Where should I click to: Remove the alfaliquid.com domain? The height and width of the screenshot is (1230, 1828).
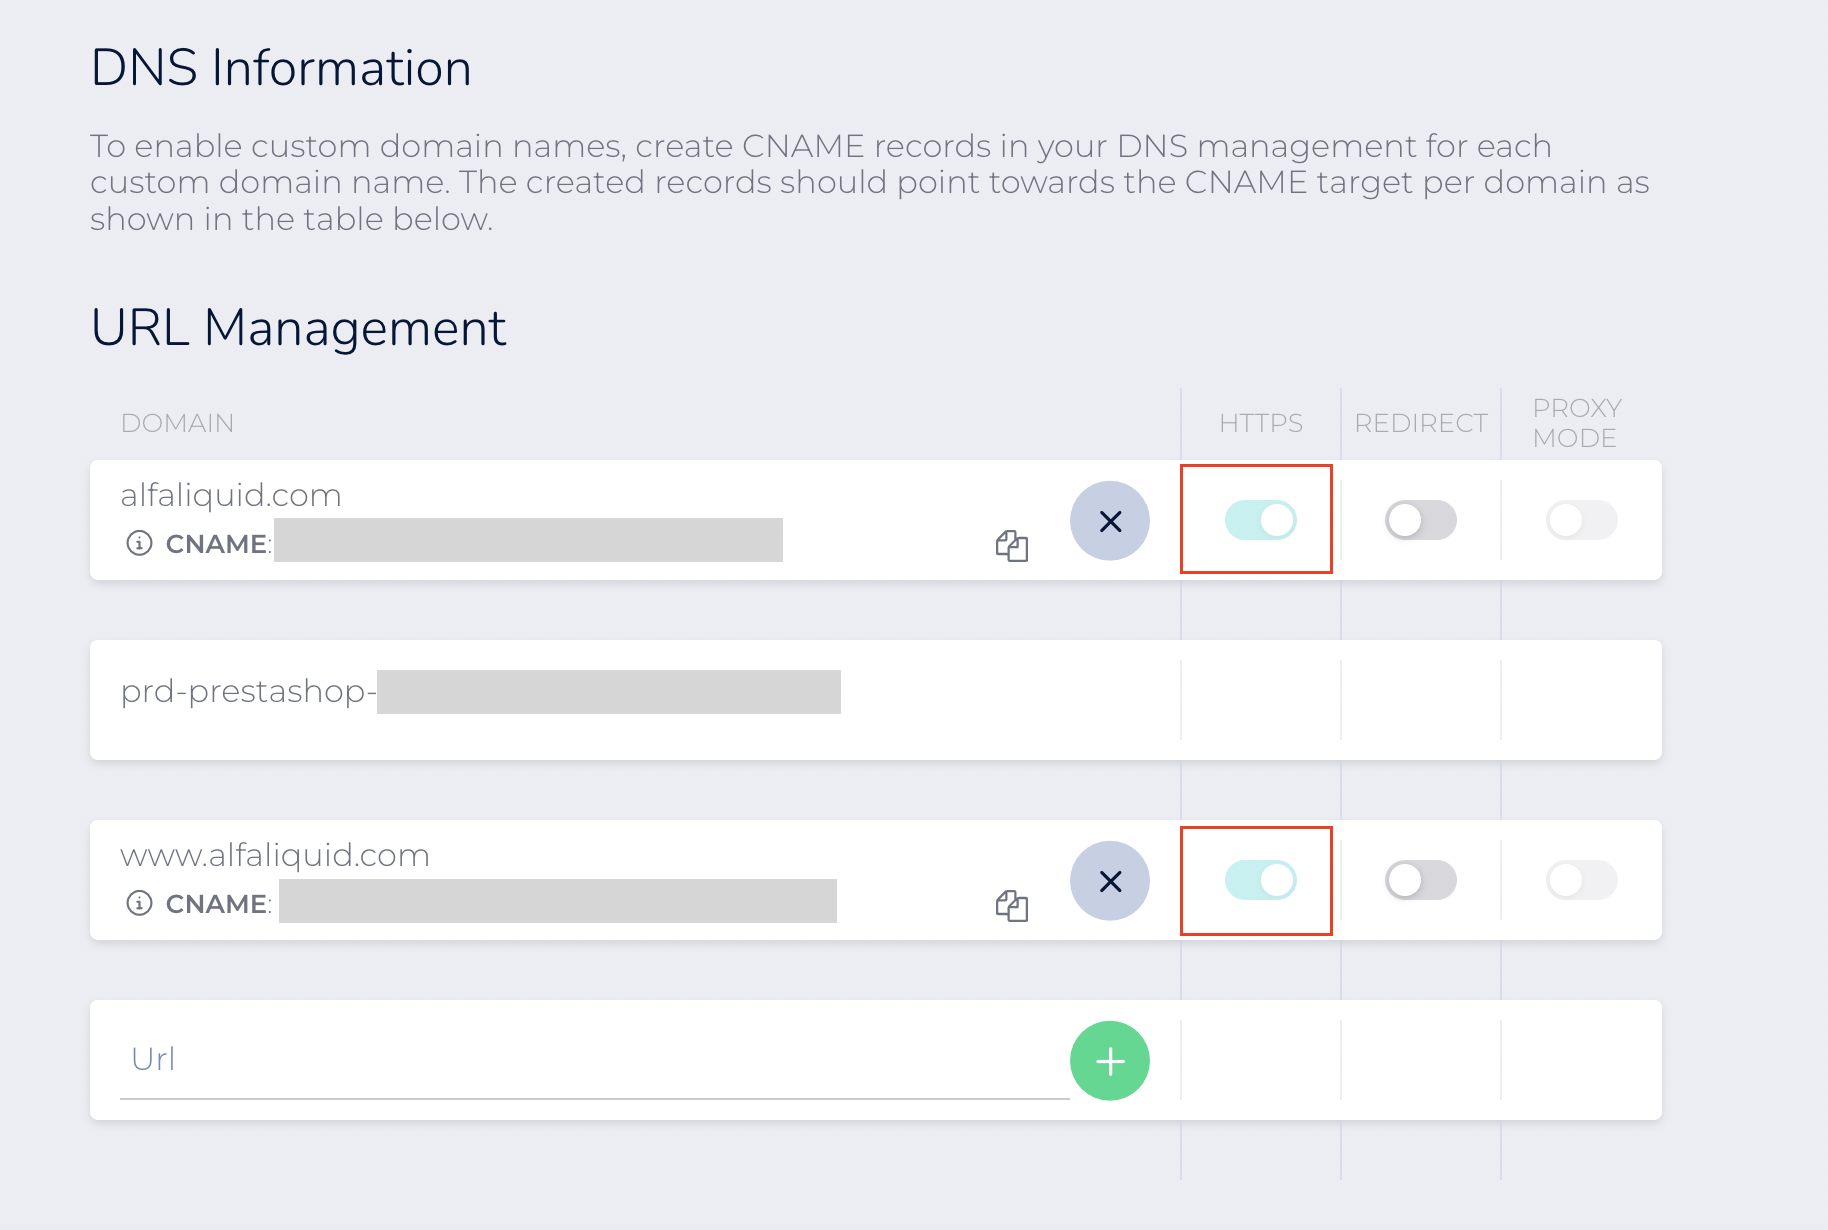pyautogui.click(x=1110, y=521)
